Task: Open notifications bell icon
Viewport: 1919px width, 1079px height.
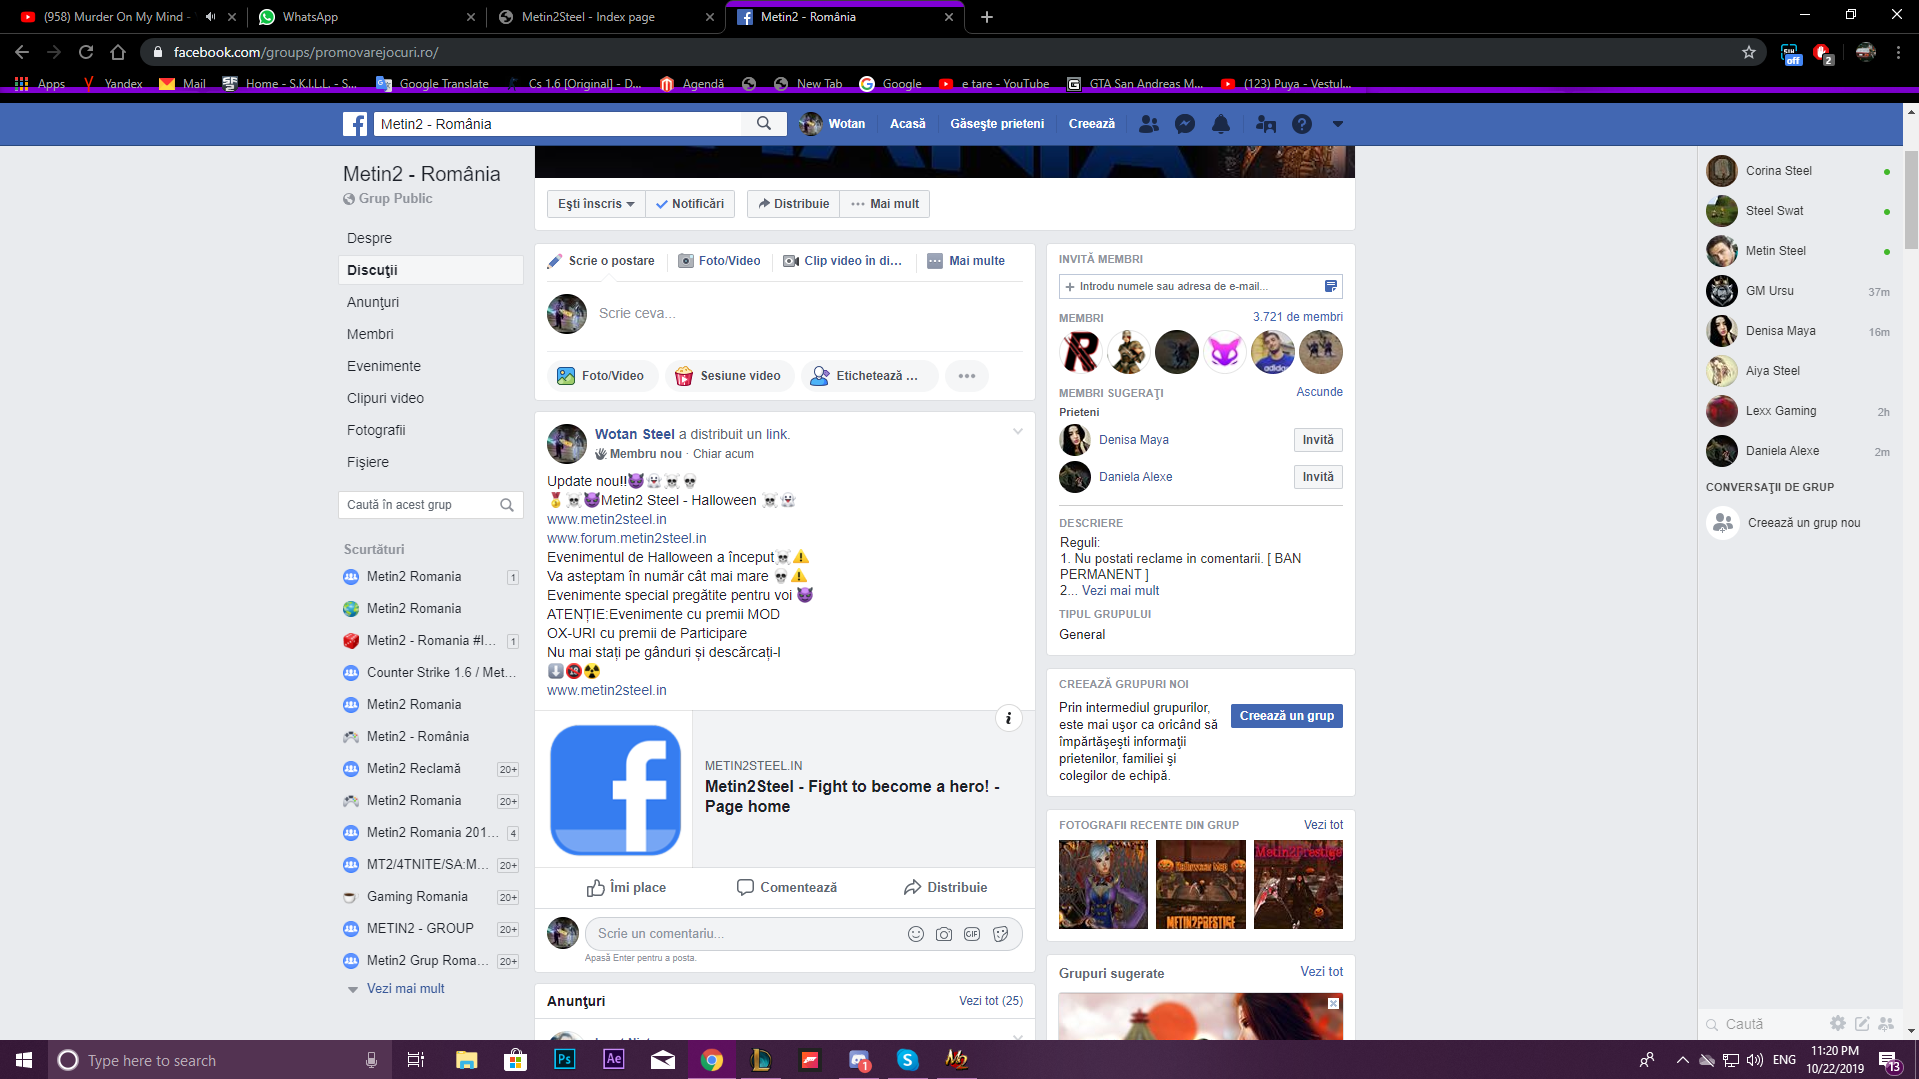Action: point(1221,124)
